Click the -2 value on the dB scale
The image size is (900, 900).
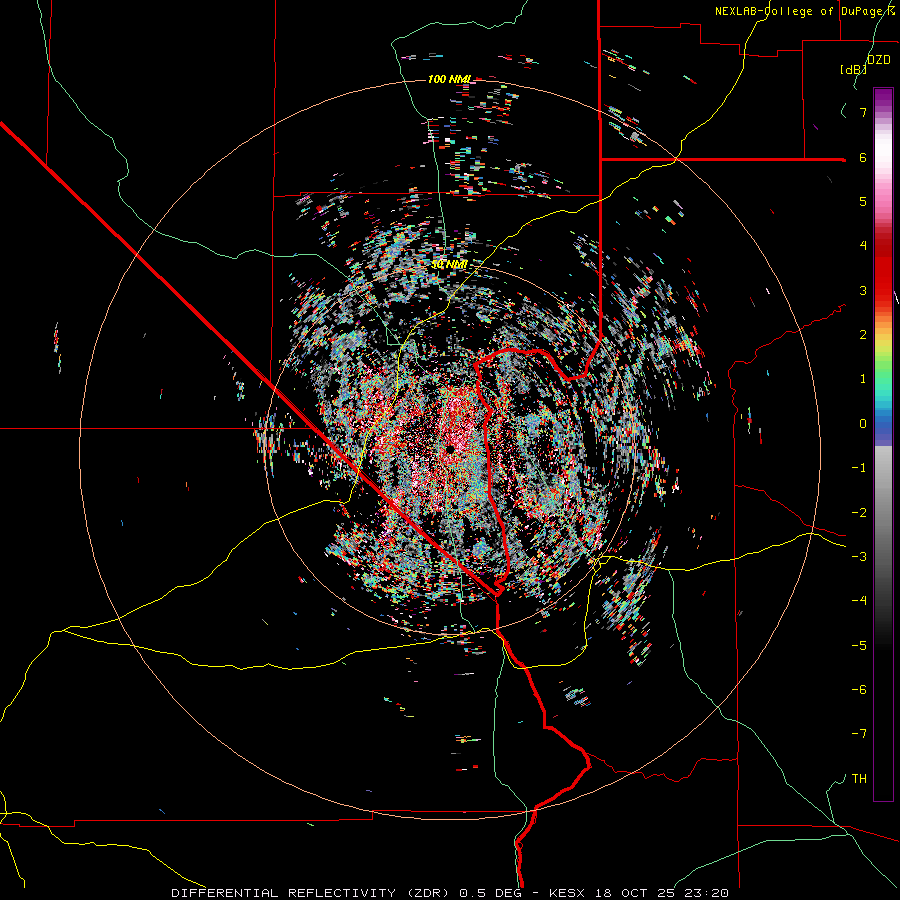pos(859,512)
